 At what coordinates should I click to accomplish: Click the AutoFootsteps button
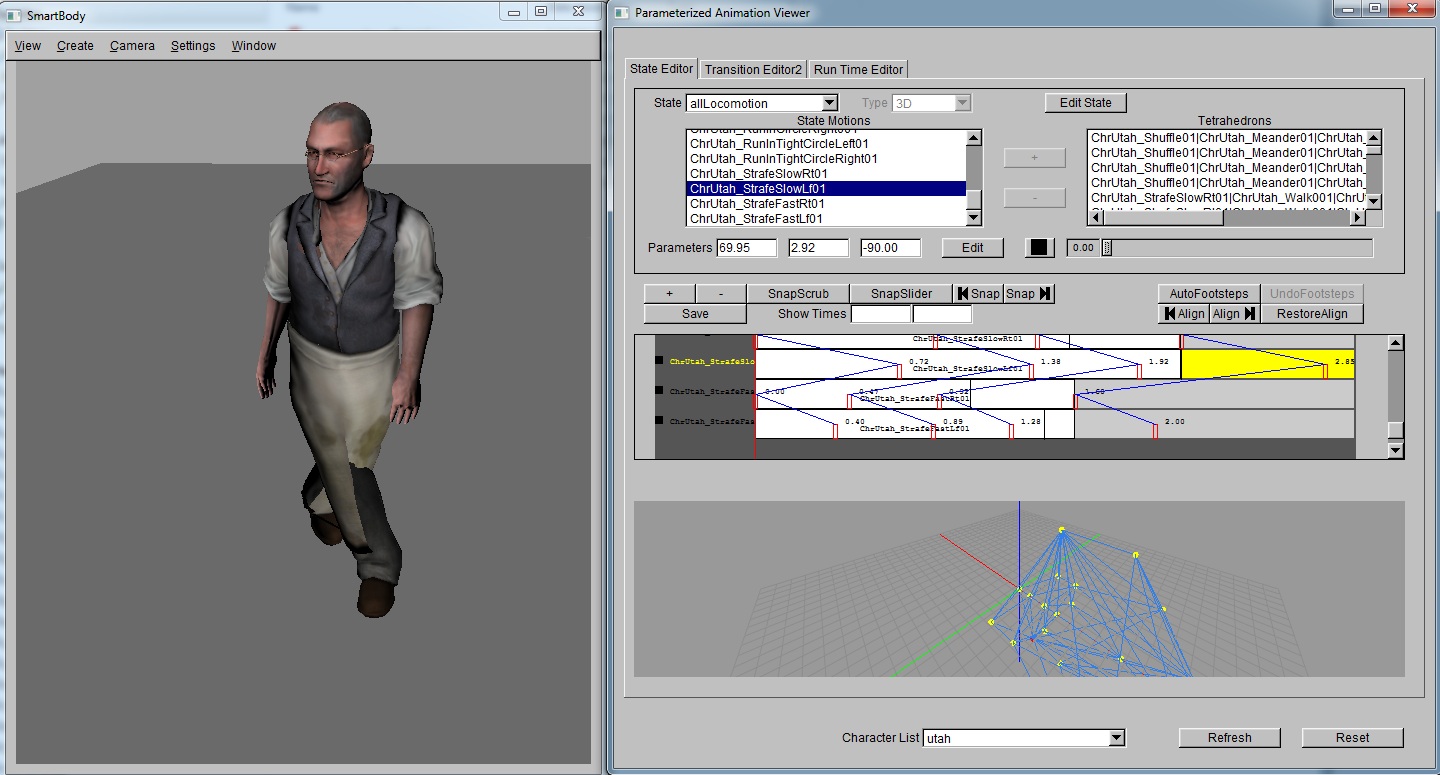coord(1209,294)
